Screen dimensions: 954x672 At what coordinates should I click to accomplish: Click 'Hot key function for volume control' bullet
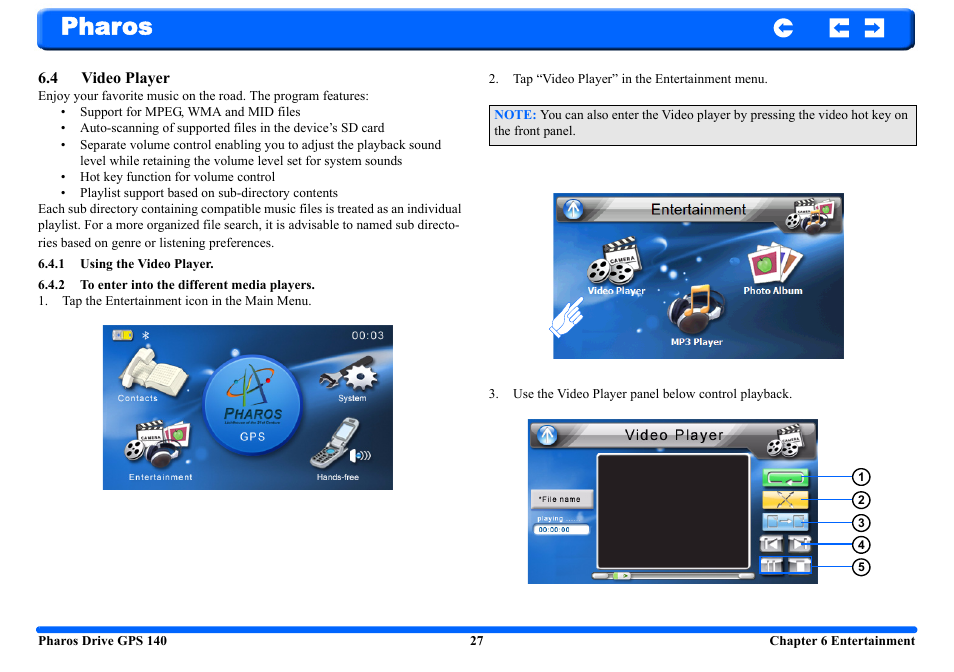[178, 177]
